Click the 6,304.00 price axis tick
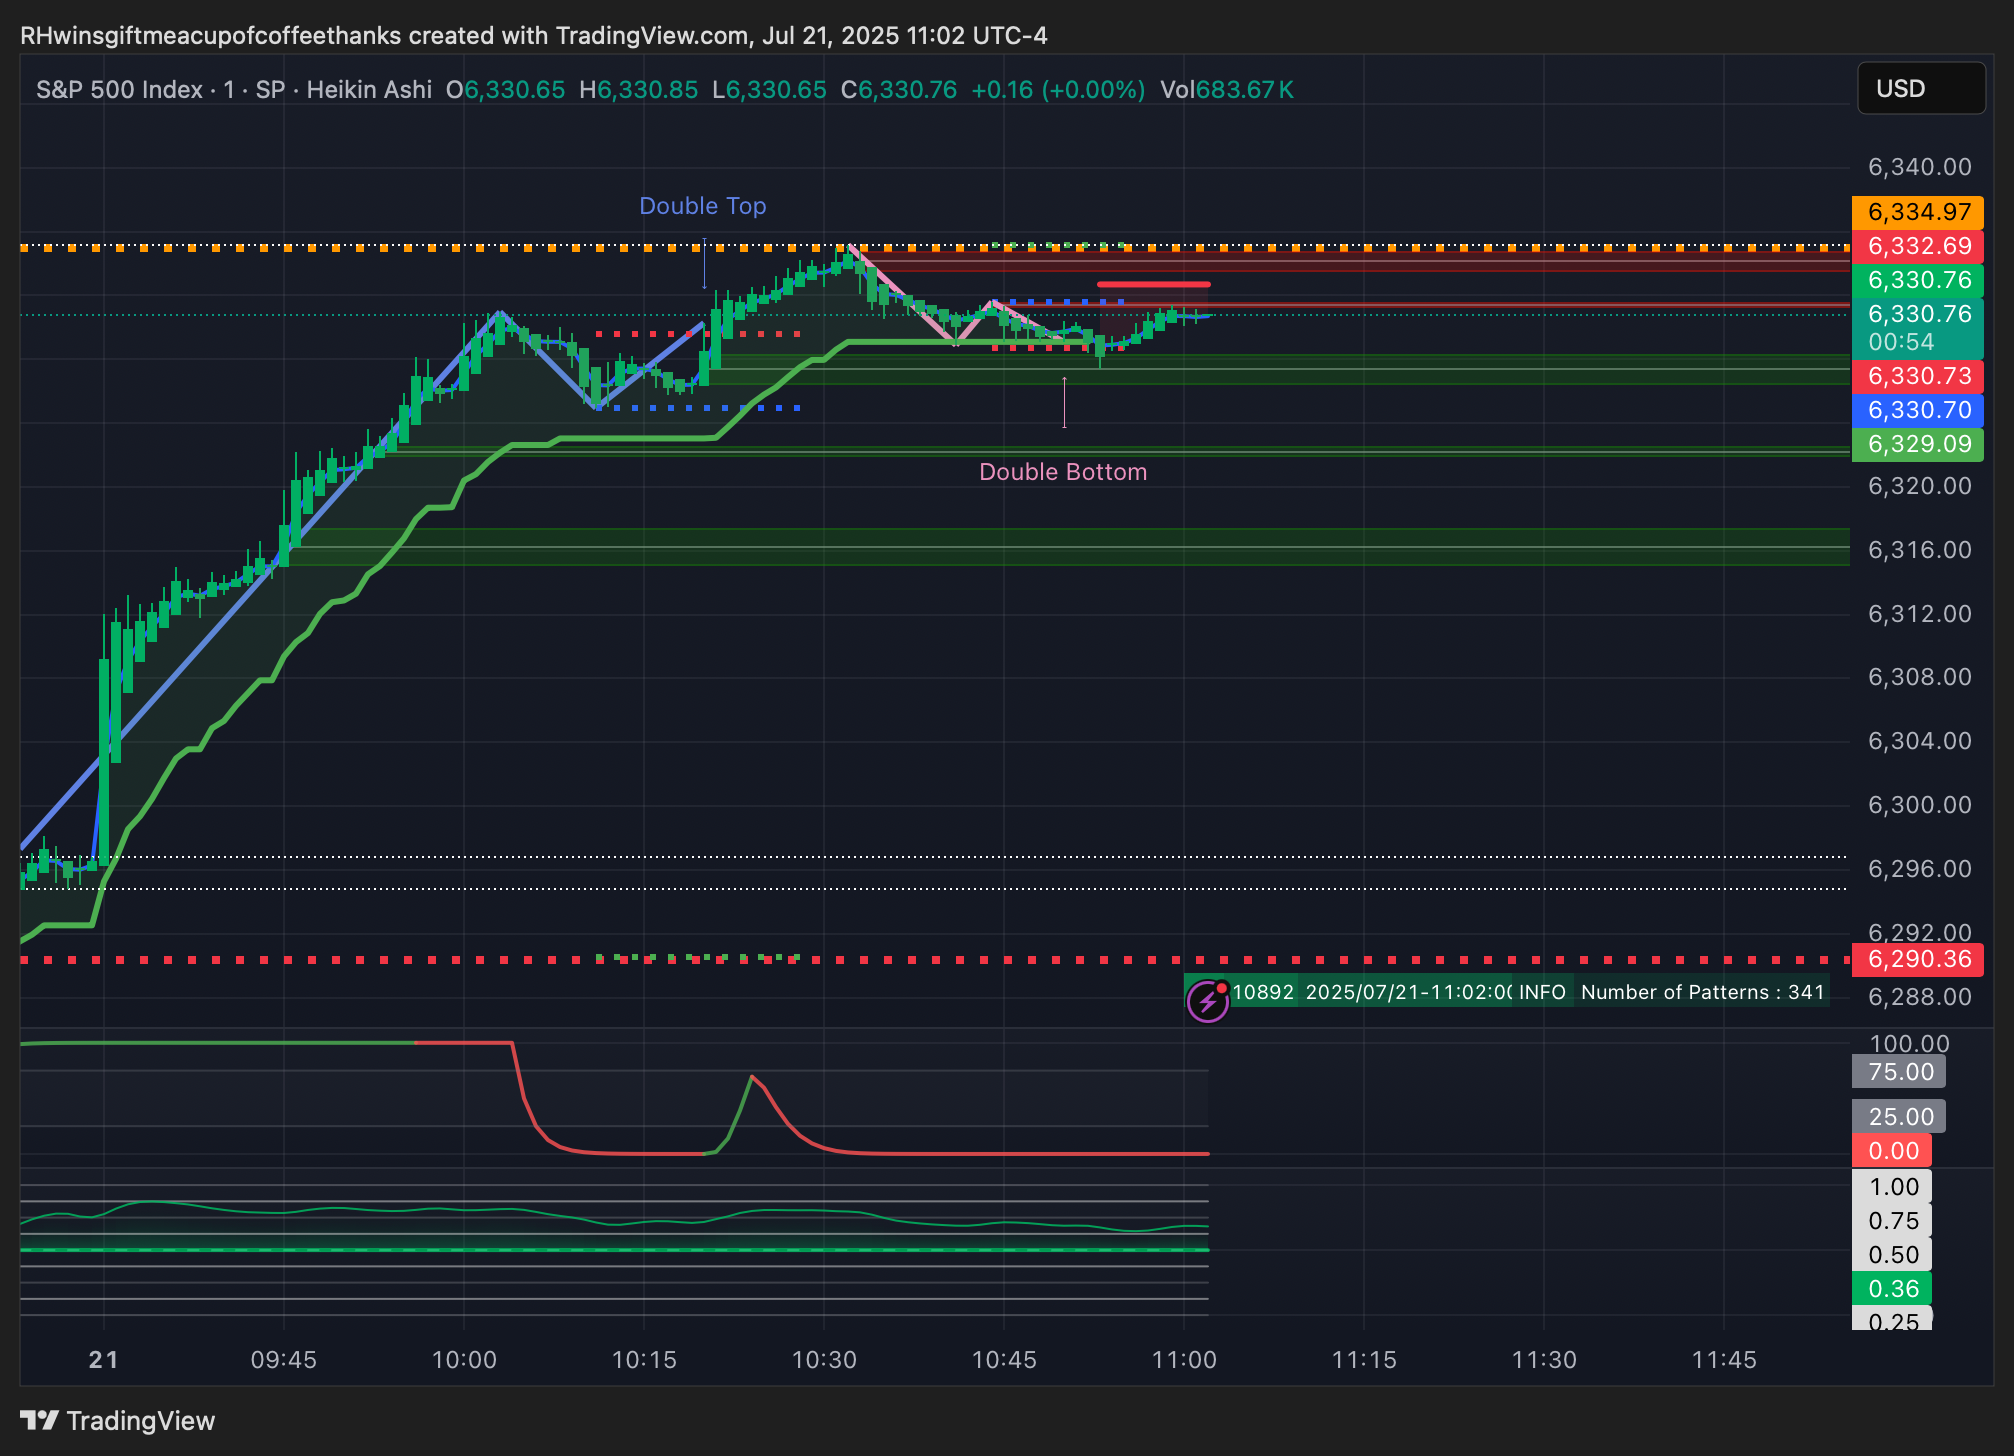This screenshot has width=2014, height=1456. click(x=1919, y=741)
